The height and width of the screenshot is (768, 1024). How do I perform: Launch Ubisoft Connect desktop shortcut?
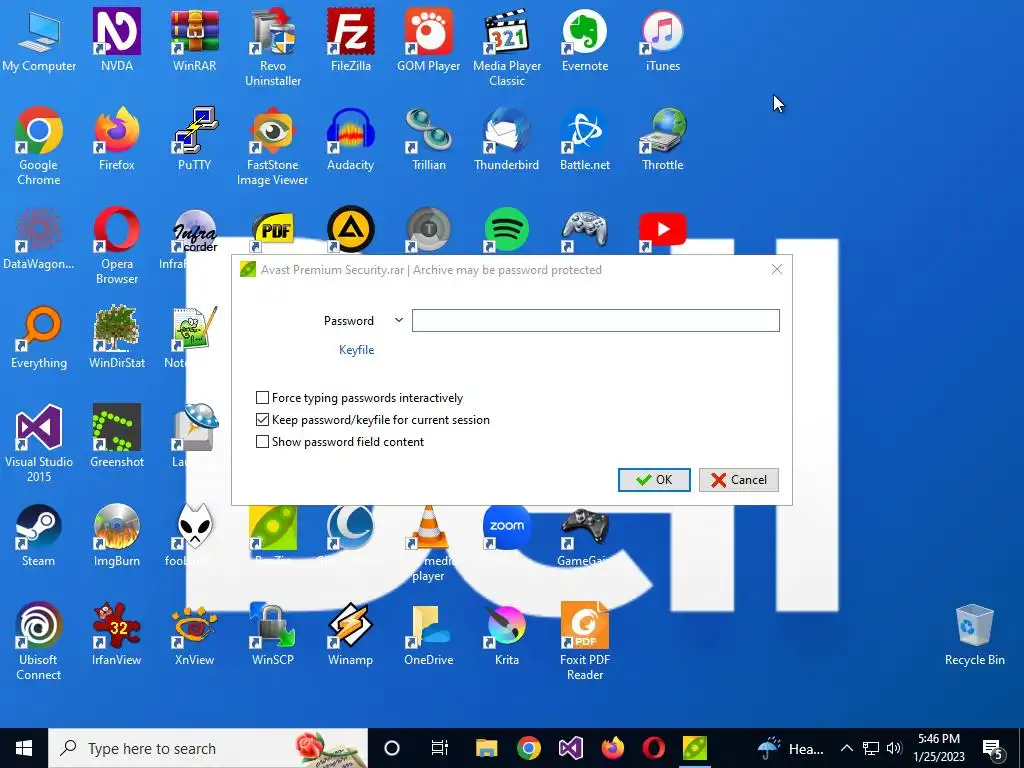pyautogui.click(x=39, y=641)
